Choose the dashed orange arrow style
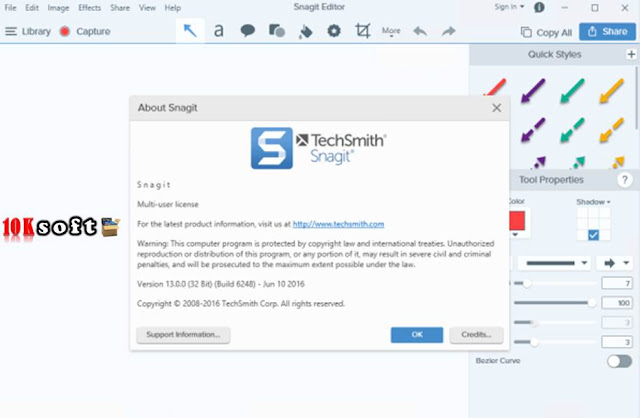 (611, 130)
